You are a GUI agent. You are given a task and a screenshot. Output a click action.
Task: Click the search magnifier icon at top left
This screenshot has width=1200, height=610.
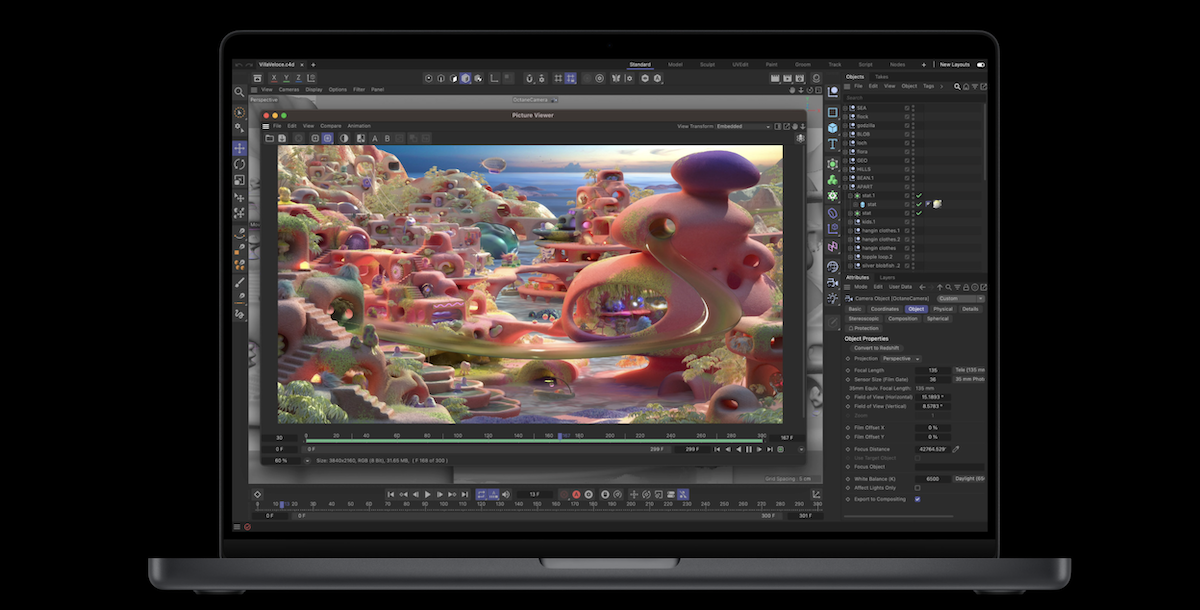click(x=240, y=92)
